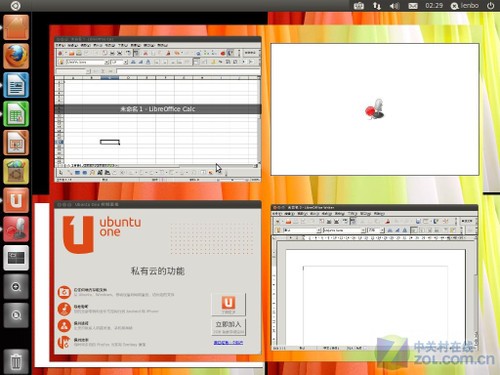Viewport: 500px width, 375px height.
Task: Open the font size dropdown in Writer window
Action: [383, 230]
